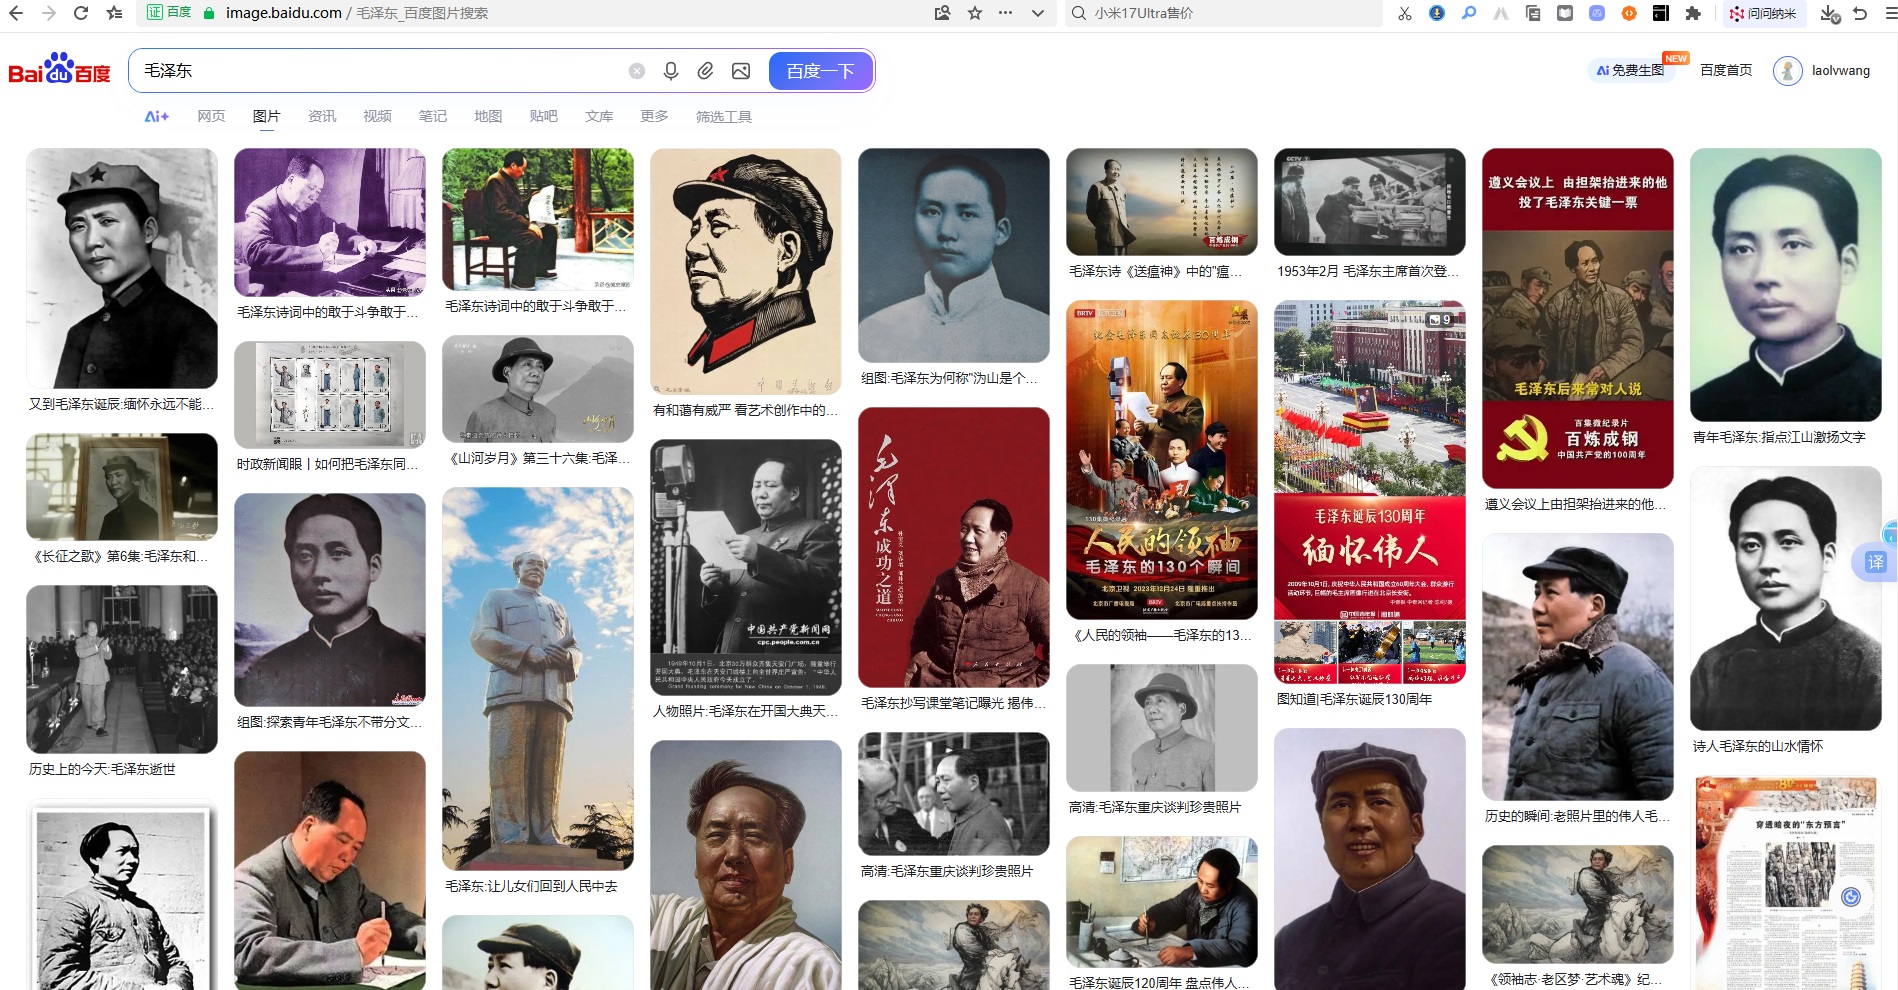Expand the address bar chevron dropdown
The image size is (1898, 990).
(1038, 13)
